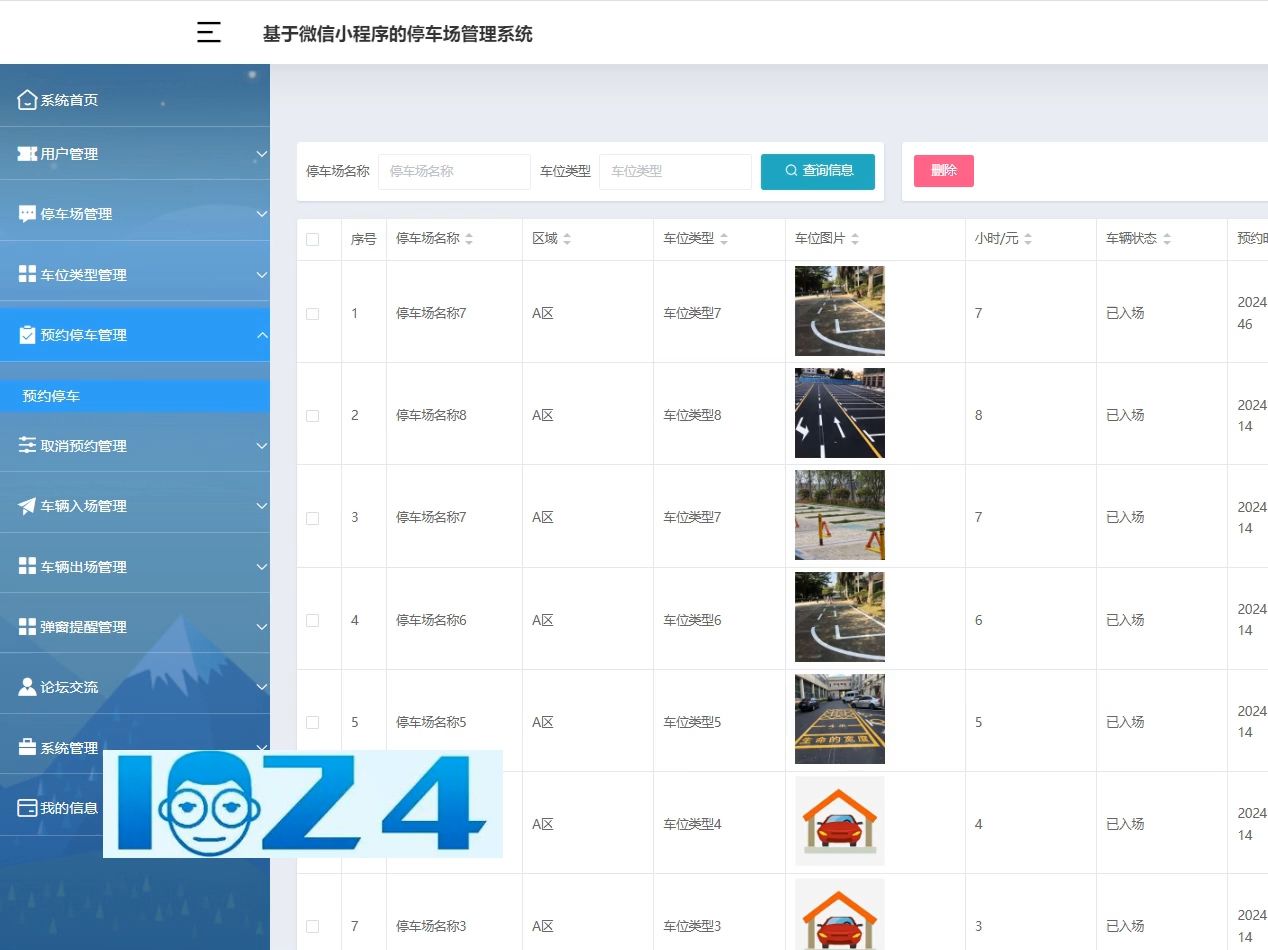Click the parking image thumbnail in row 2
Screen dimensions: 1268x950
(839, 412)
